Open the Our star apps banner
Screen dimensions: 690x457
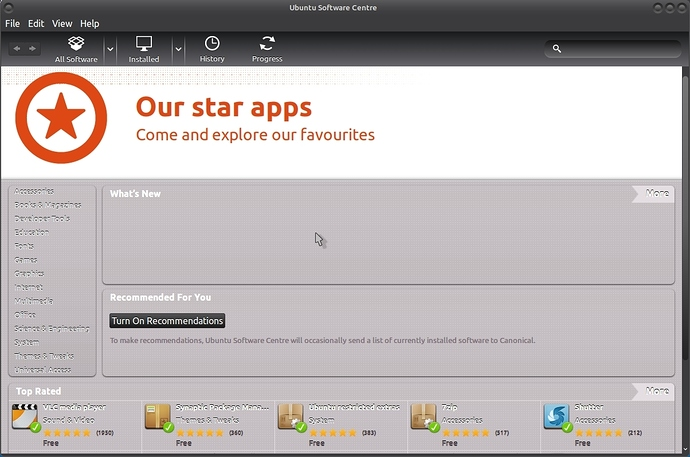coord(341,121)
